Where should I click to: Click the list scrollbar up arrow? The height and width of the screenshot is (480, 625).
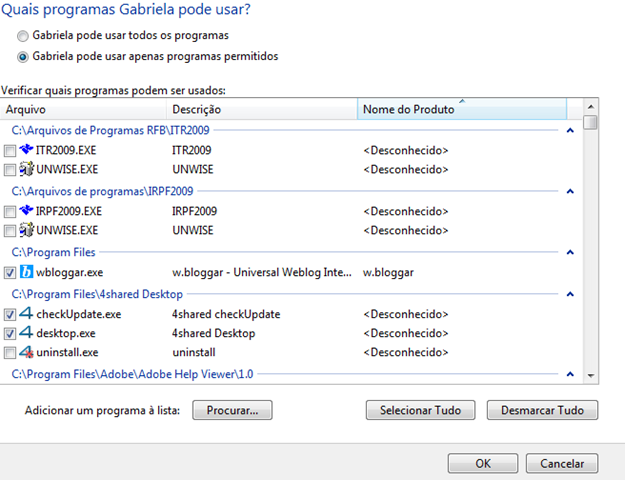[591, 106]
